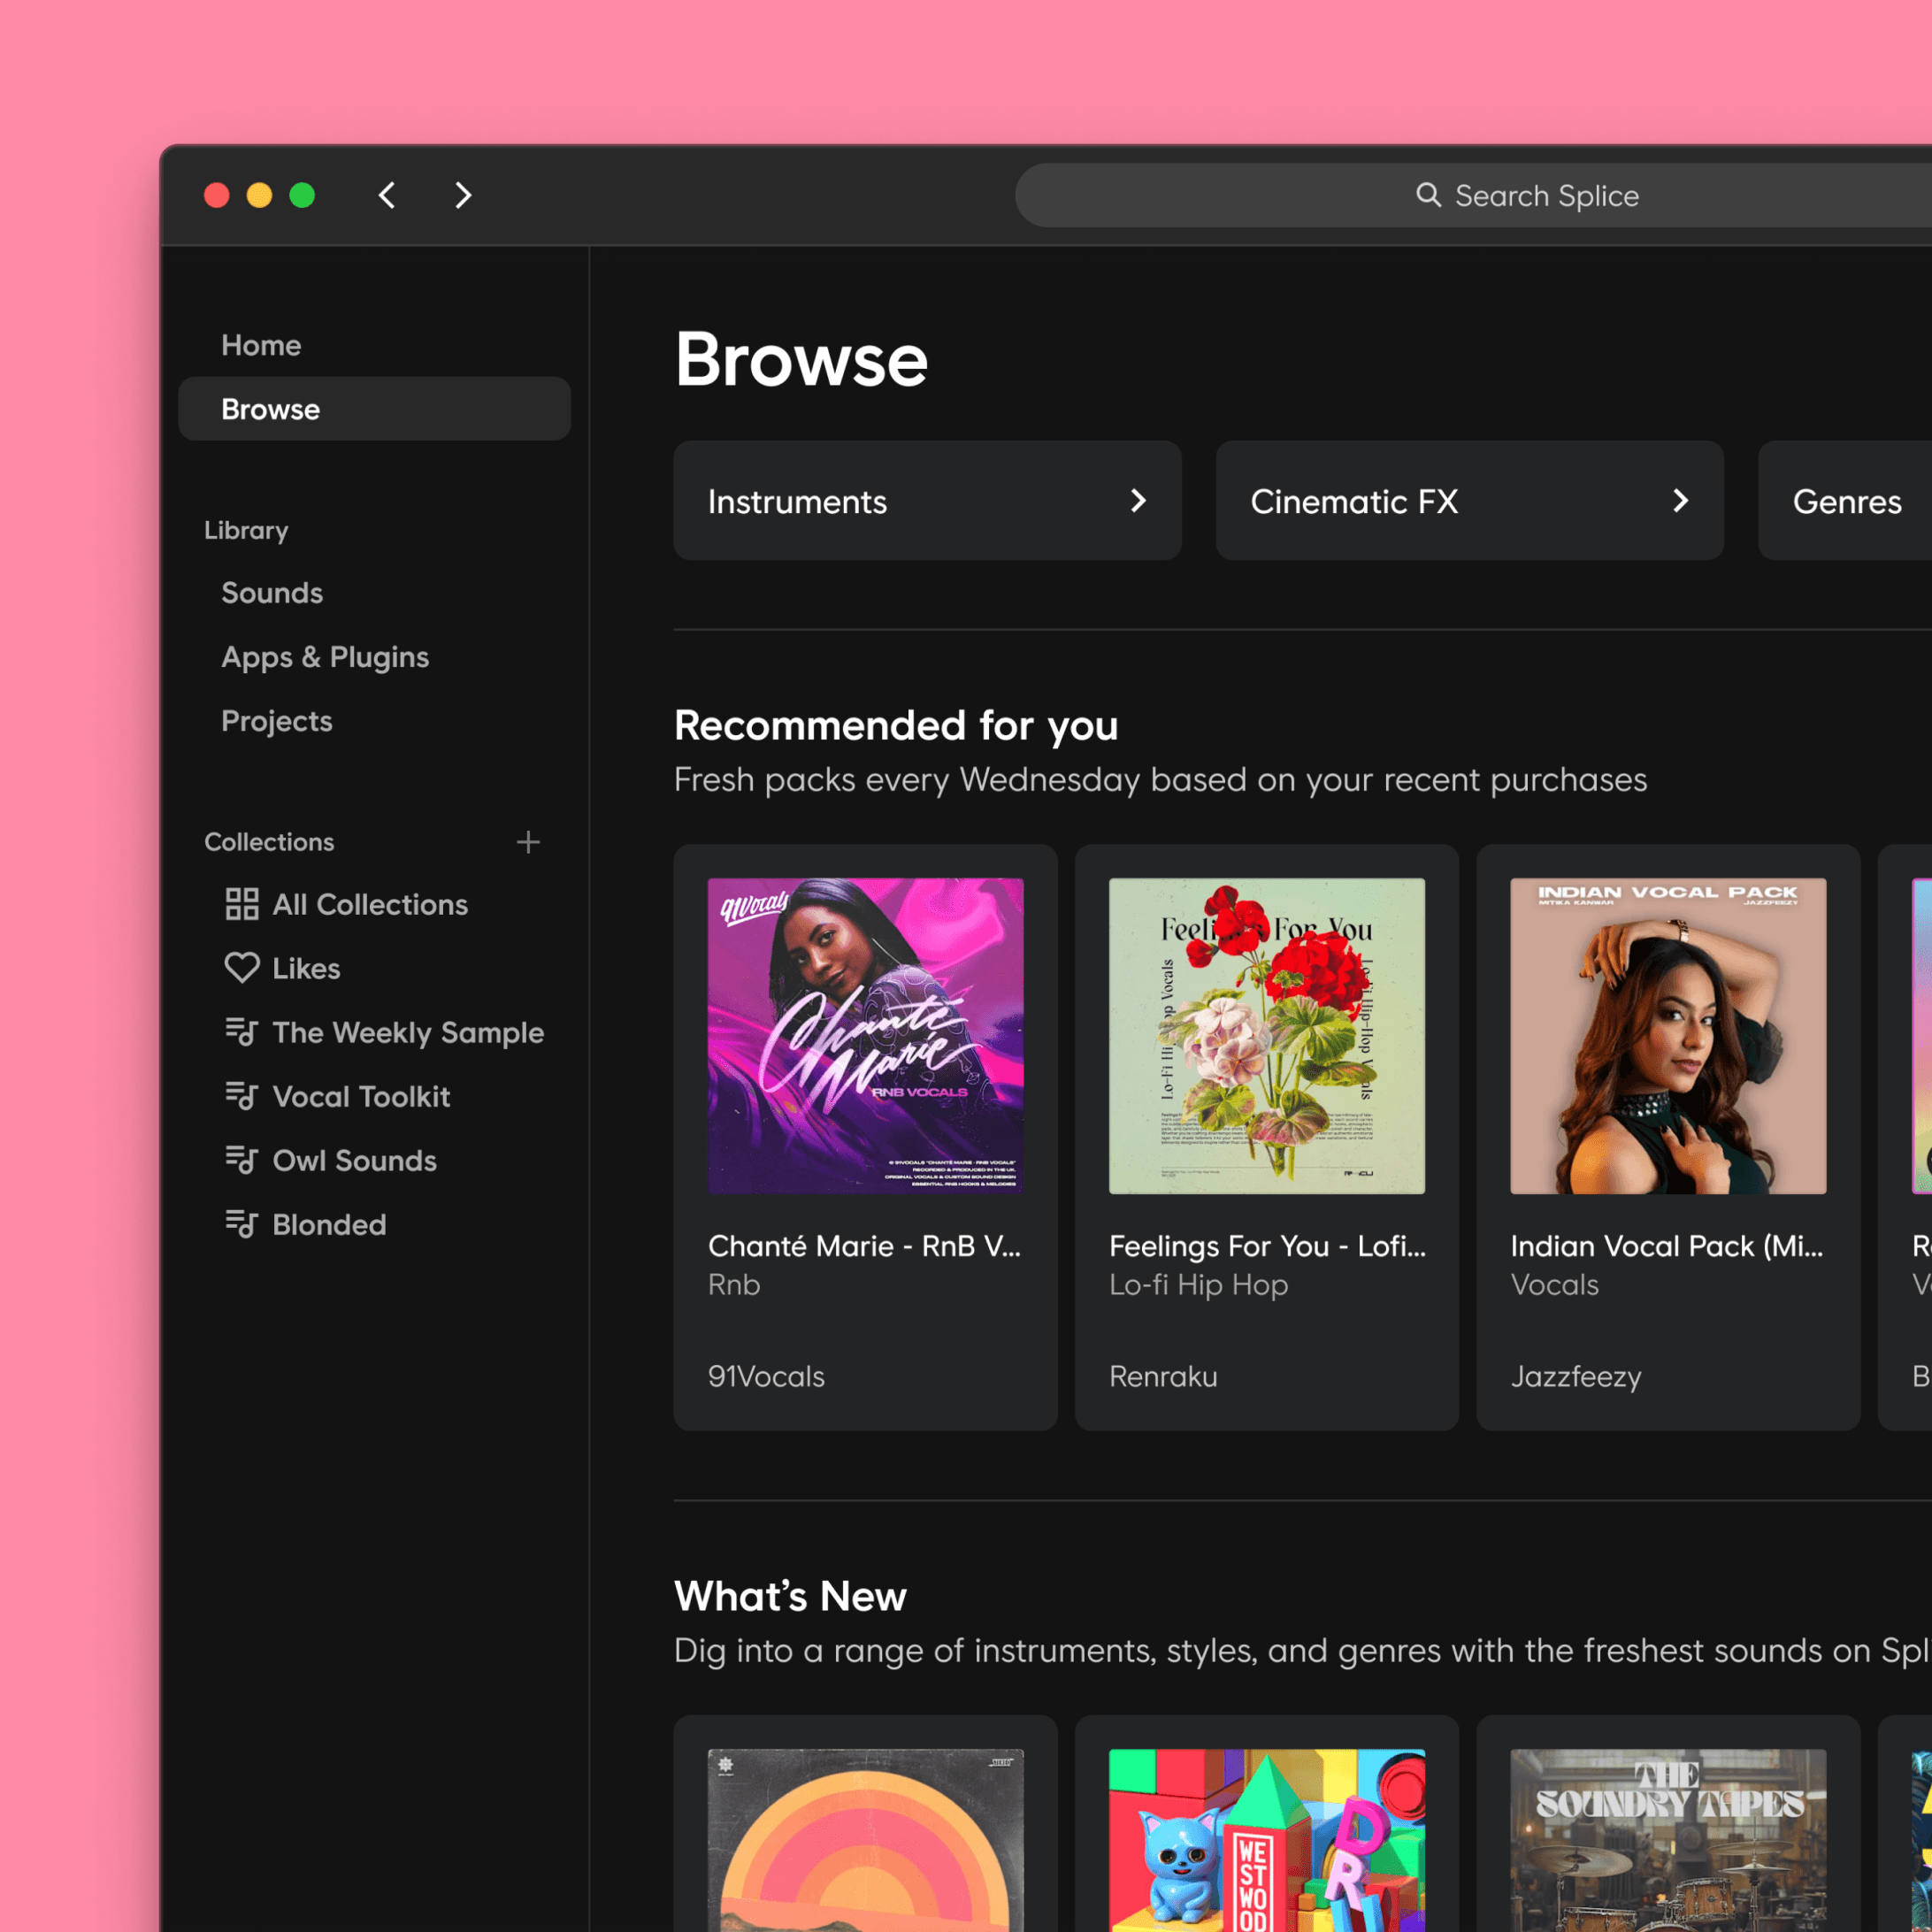Open All Collections grid icon
This screenshot has width=1932, height=1932.
[x=242, y=904]
